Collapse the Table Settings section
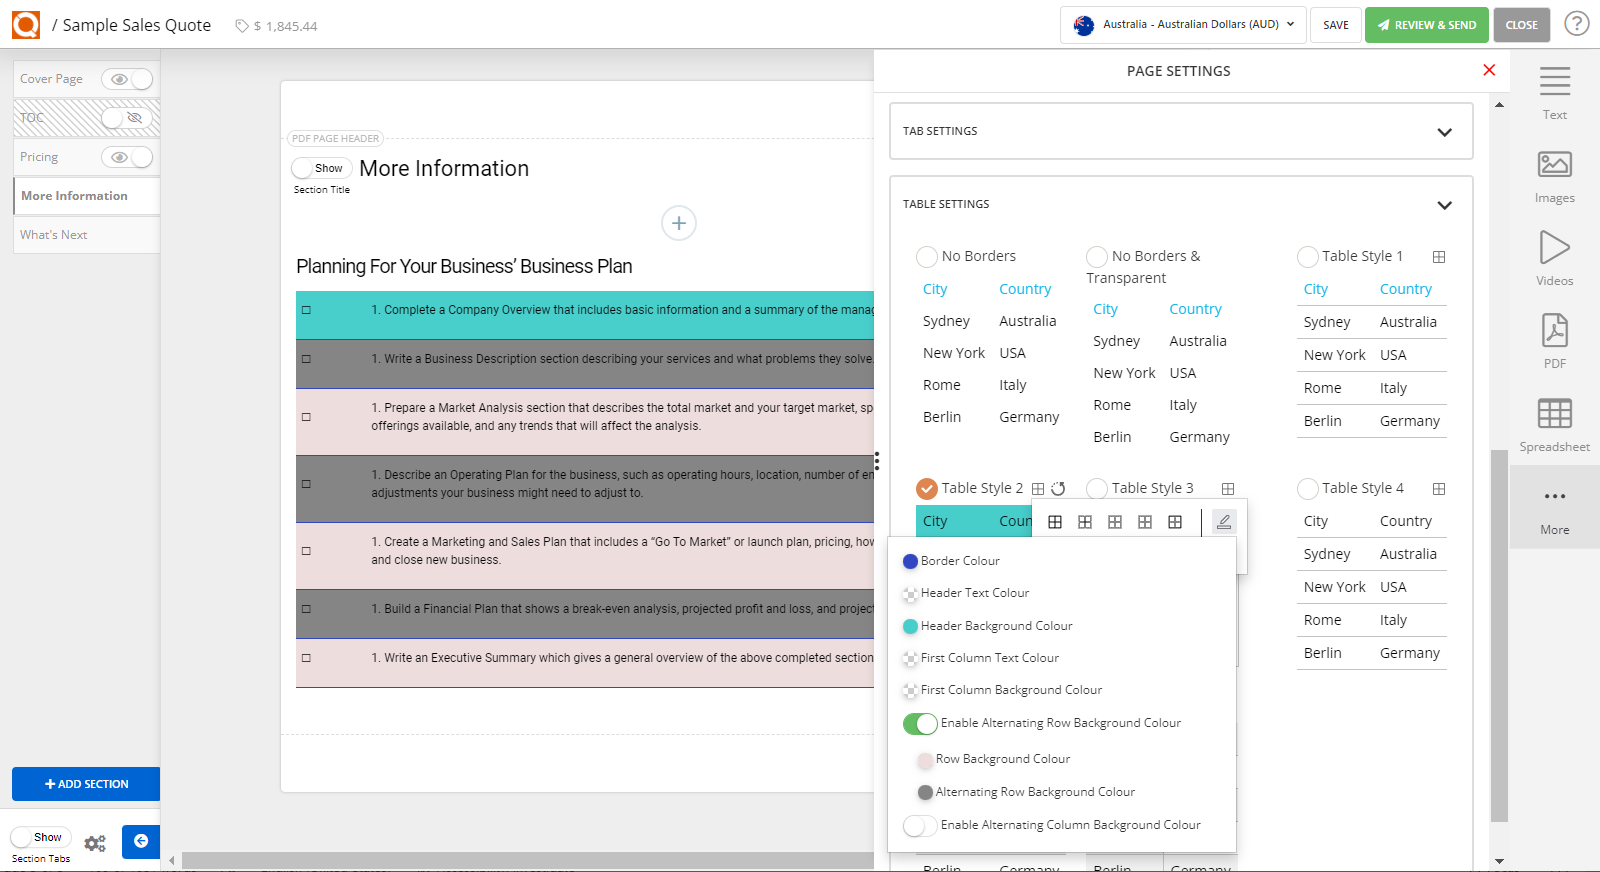Viewport: 1600px width, 872px height. pos(1443,205)
